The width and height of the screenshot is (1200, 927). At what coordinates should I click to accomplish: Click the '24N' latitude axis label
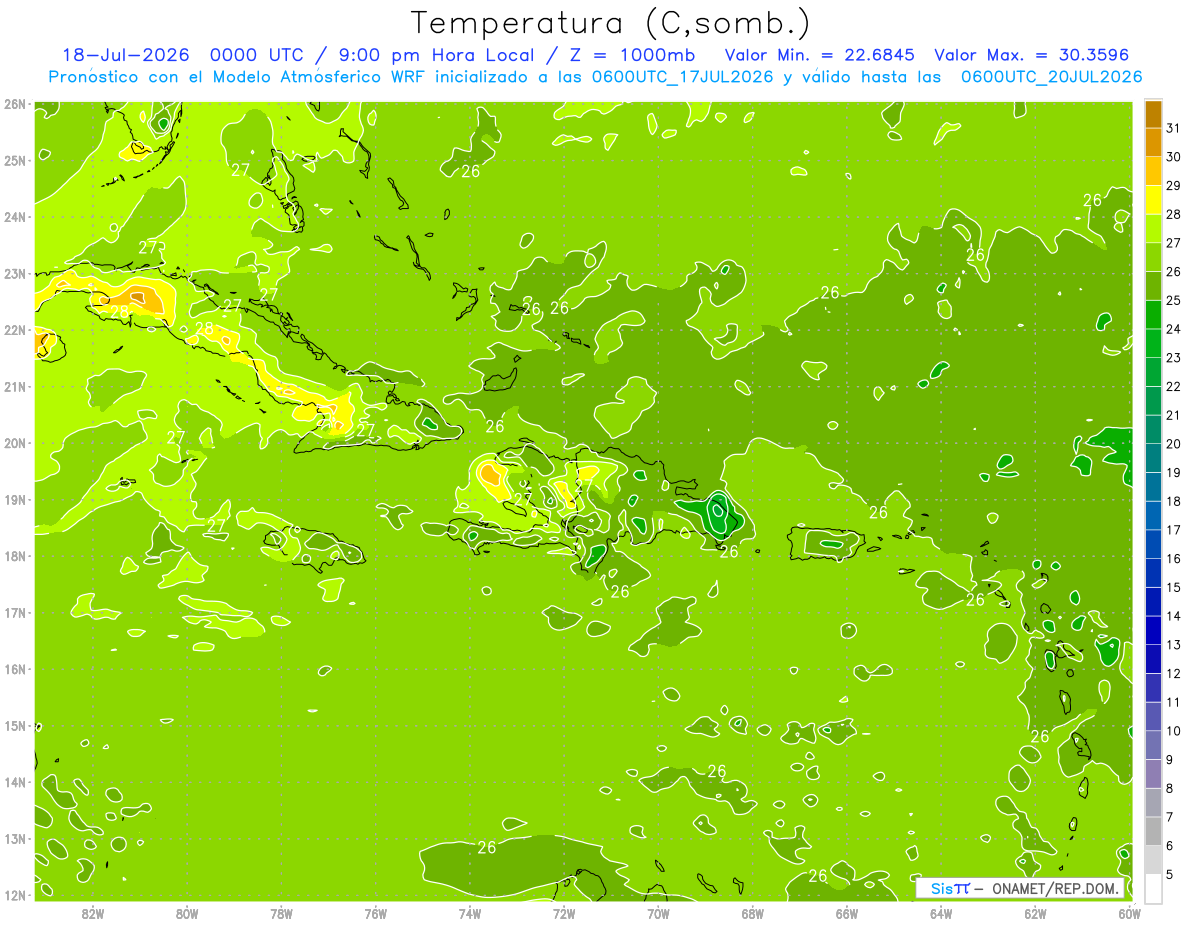pos(14,217)
